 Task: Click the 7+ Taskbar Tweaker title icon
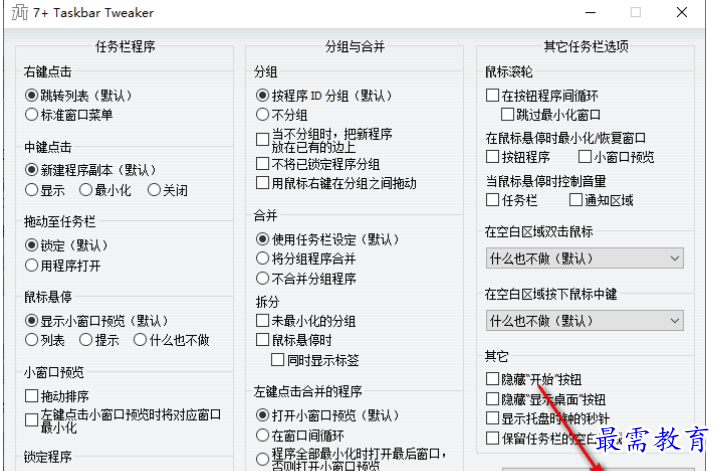(x=20, y=12)
